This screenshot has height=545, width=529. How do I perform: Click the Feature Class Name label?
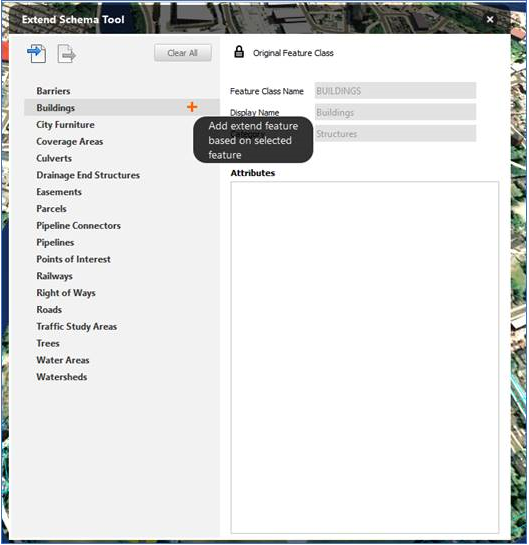(x=267, y=91)
